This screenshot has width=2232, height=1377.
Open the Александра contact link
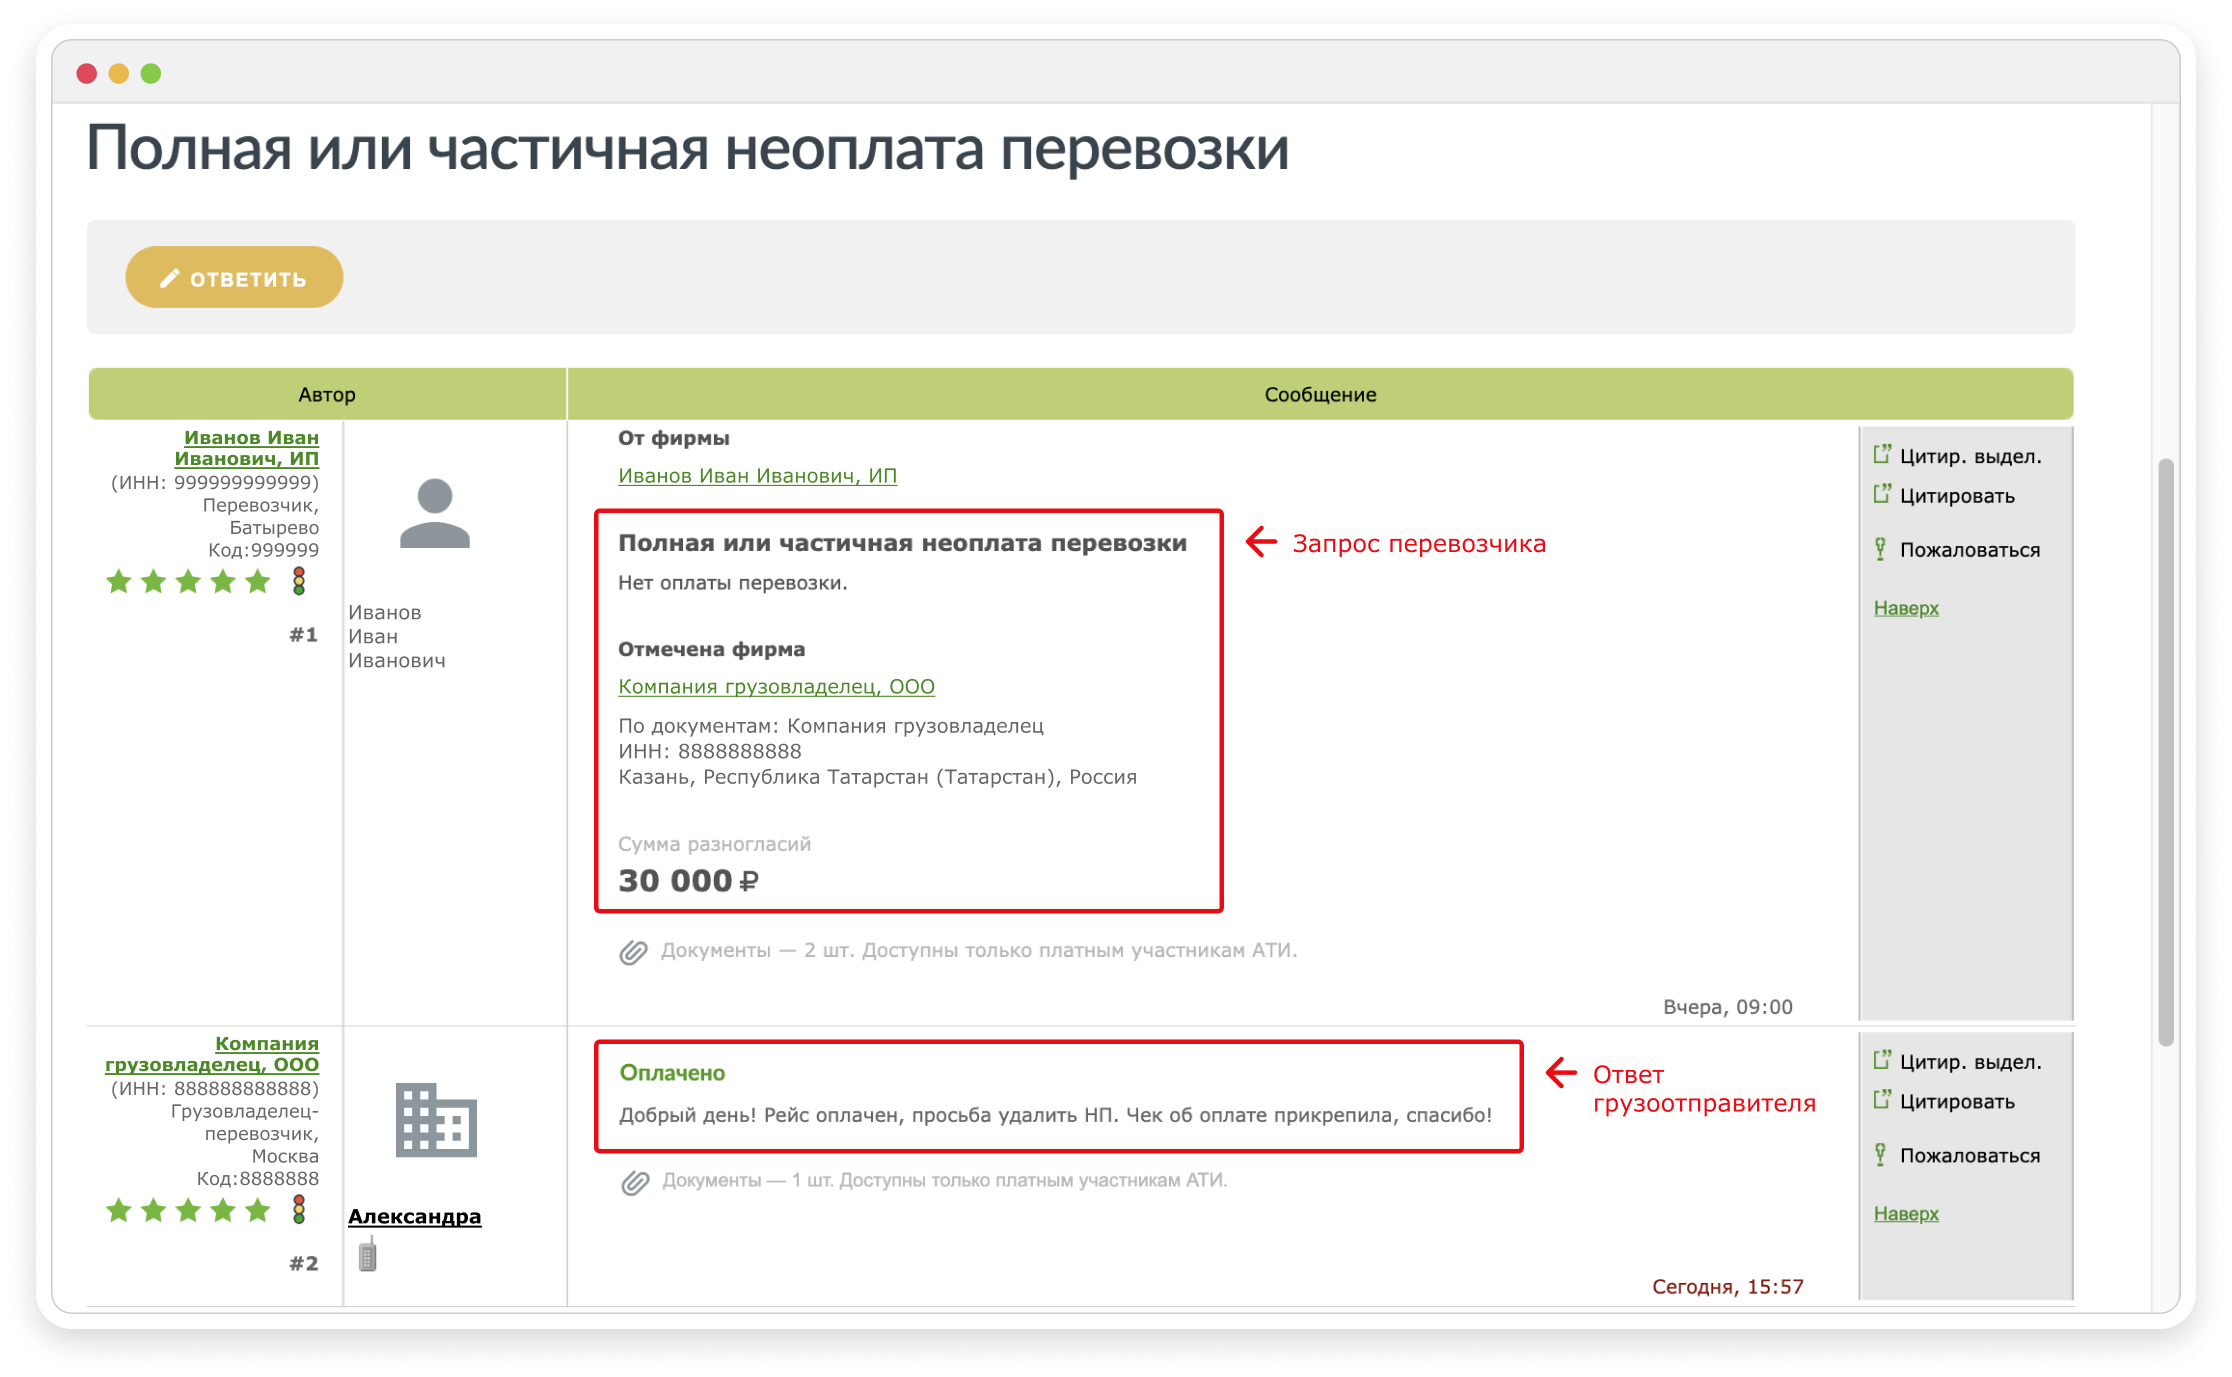coord(414,1216)
